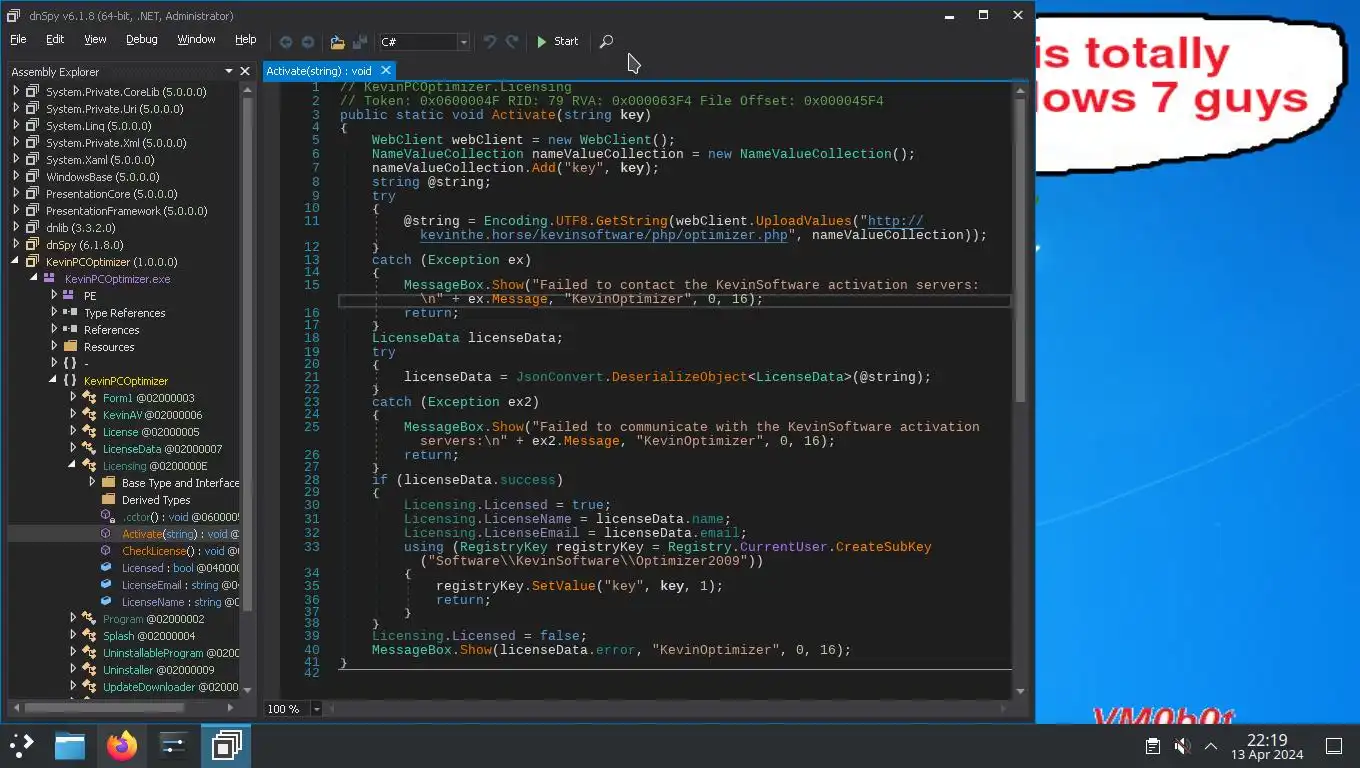
Task: Click the Navigate Forward arrow icon
Action: click(308, 42)
